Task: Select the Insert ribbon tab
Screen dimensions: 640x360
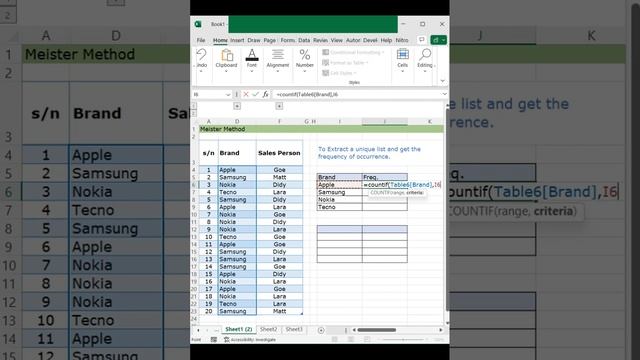Action: [237, 40]
